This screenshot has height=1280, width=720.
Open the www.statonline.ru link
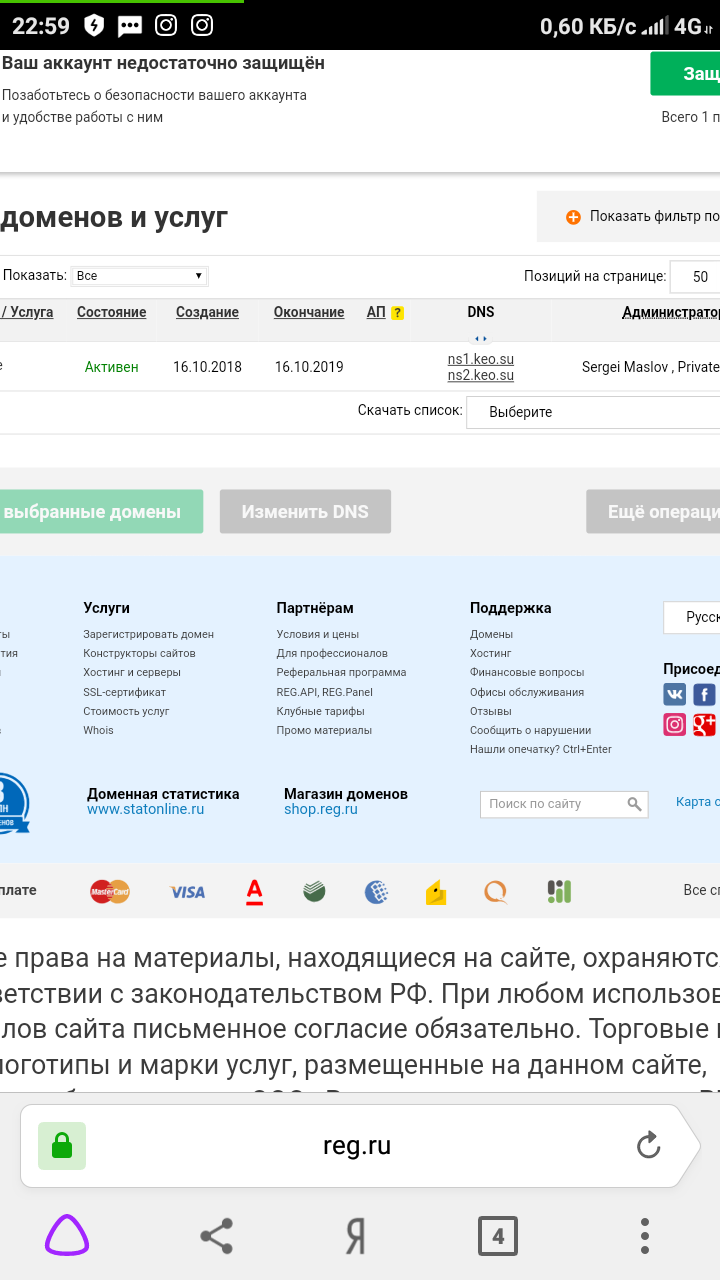pyautogui.click(x=145, y=809)
